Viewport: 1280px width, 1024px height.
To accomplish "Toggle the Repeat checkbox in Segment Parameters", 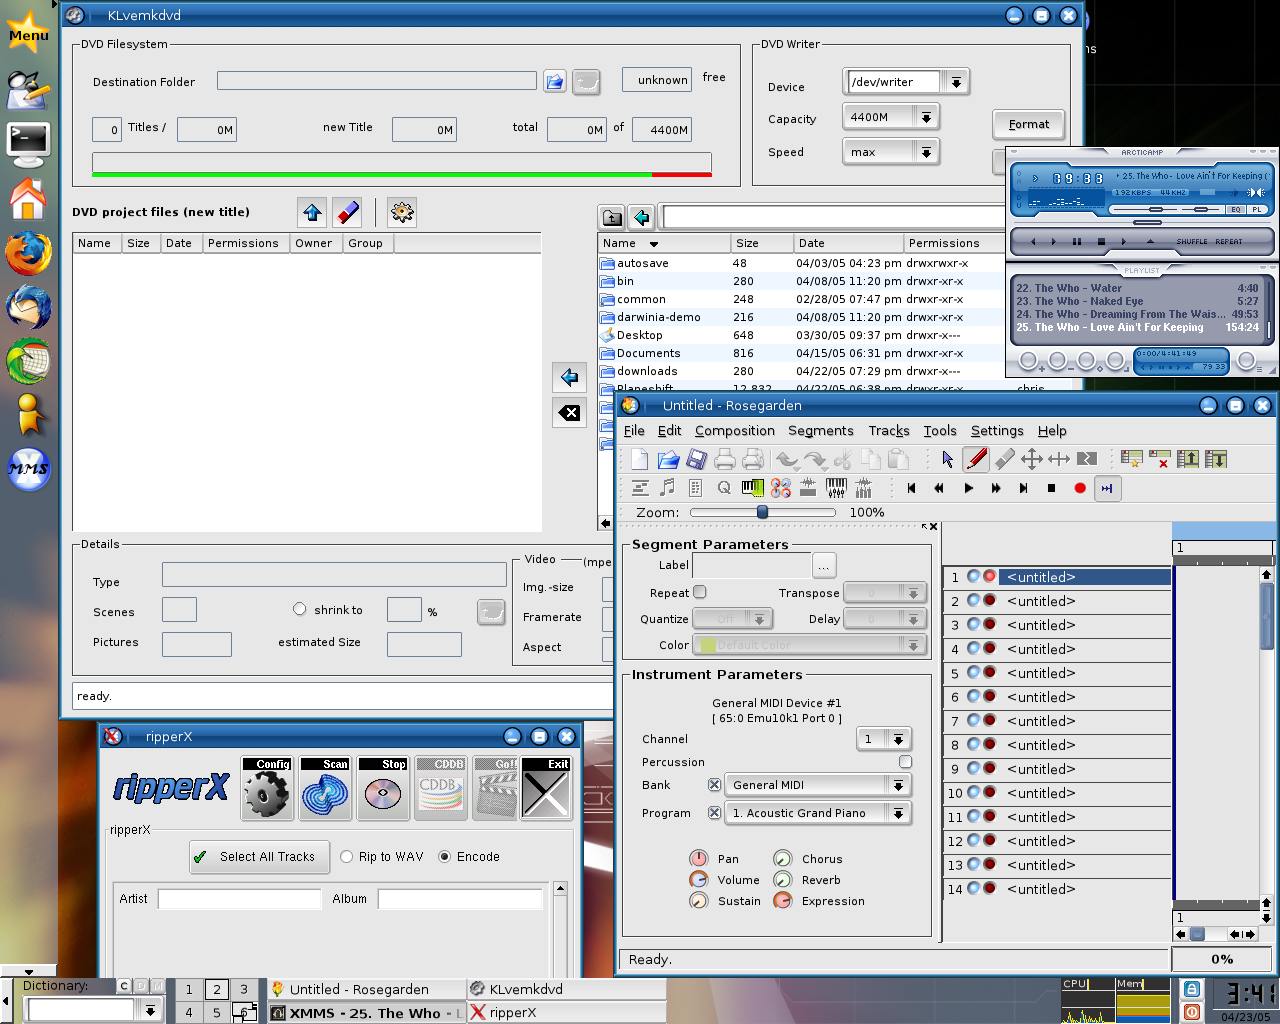I will click(x=700, y=592).
